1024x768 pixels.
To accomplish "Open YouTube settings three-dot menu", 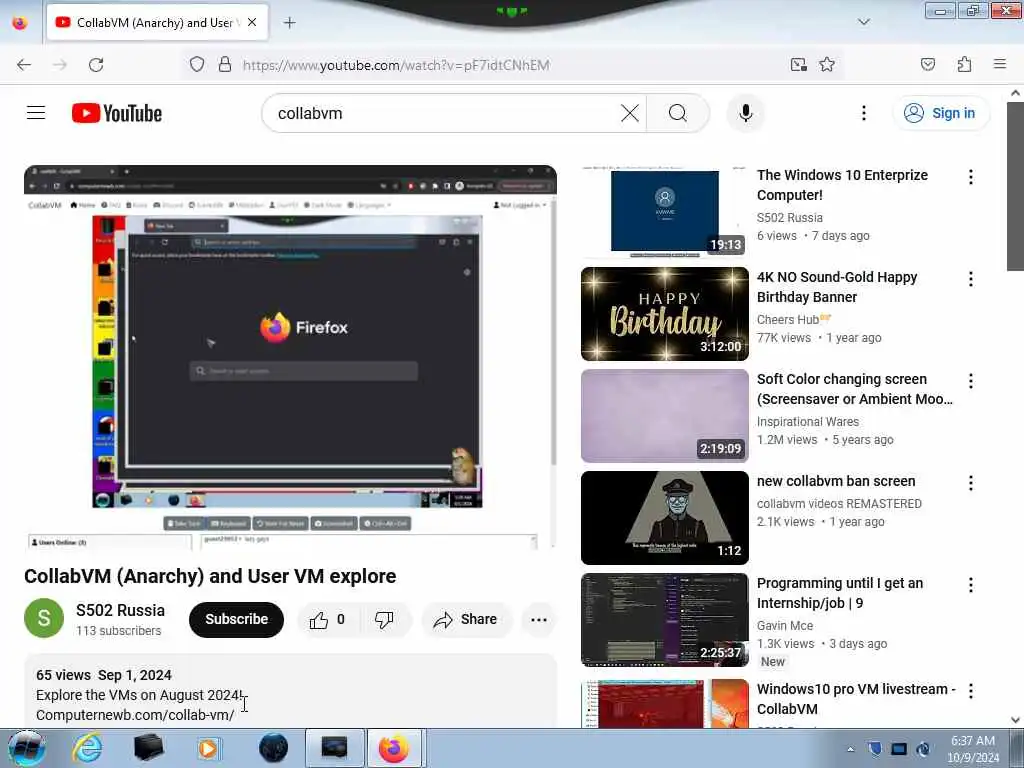I will click(x=863, y=113).
